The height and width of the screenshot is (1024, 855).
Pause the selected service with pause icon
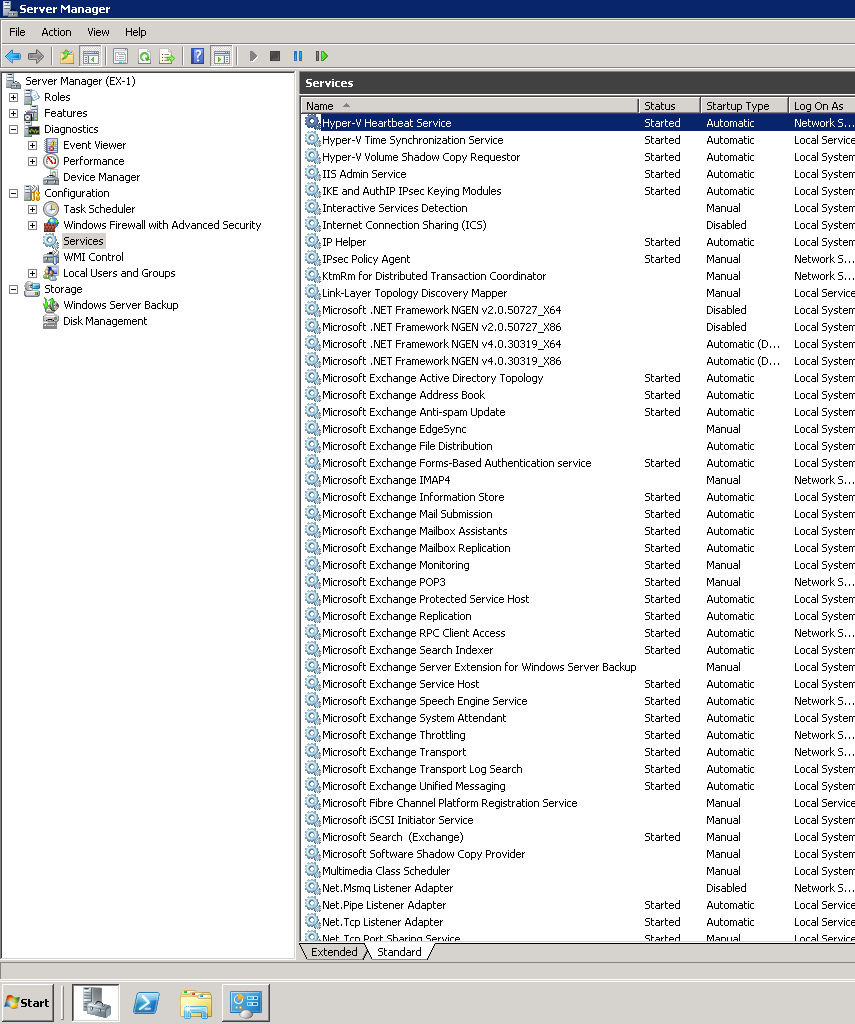298,56
